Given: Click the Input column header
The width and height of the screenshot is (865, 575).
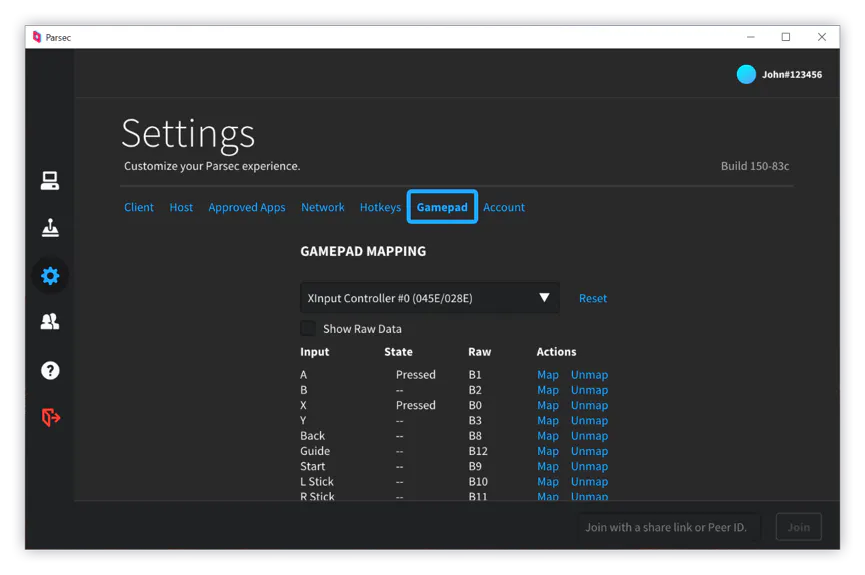Looking at the screenshot, I should coord(314,352).
